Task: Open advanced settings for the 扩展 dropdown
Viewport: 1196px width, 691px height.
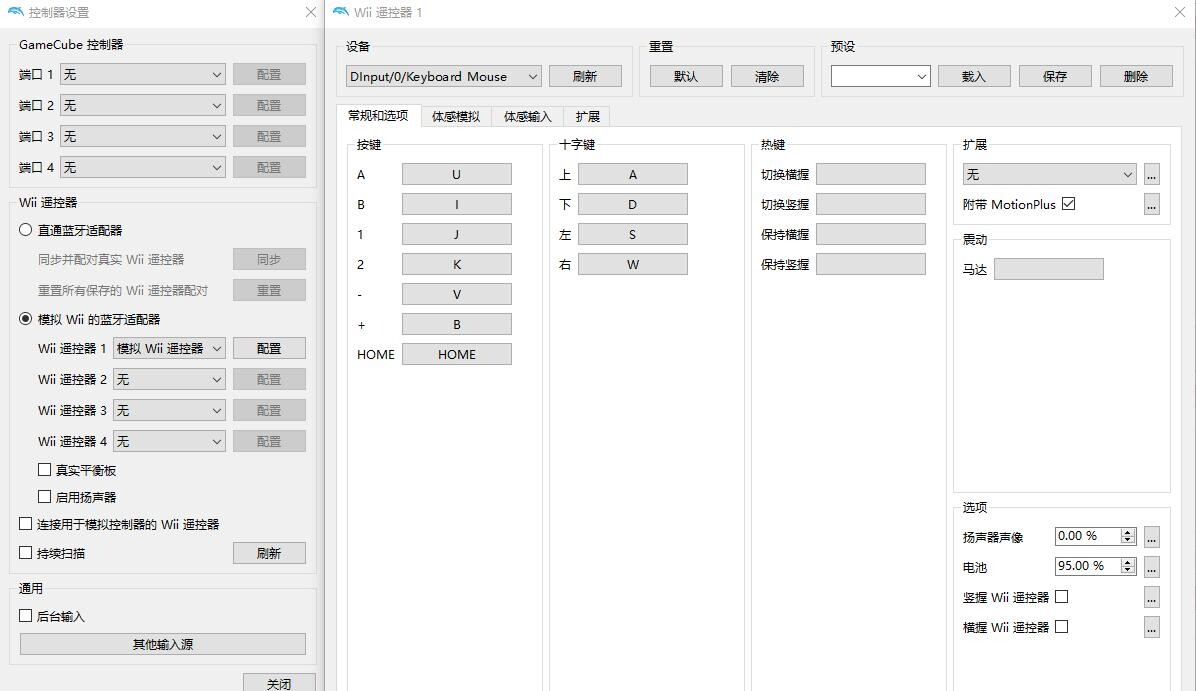Action: tap(1151, 173)
